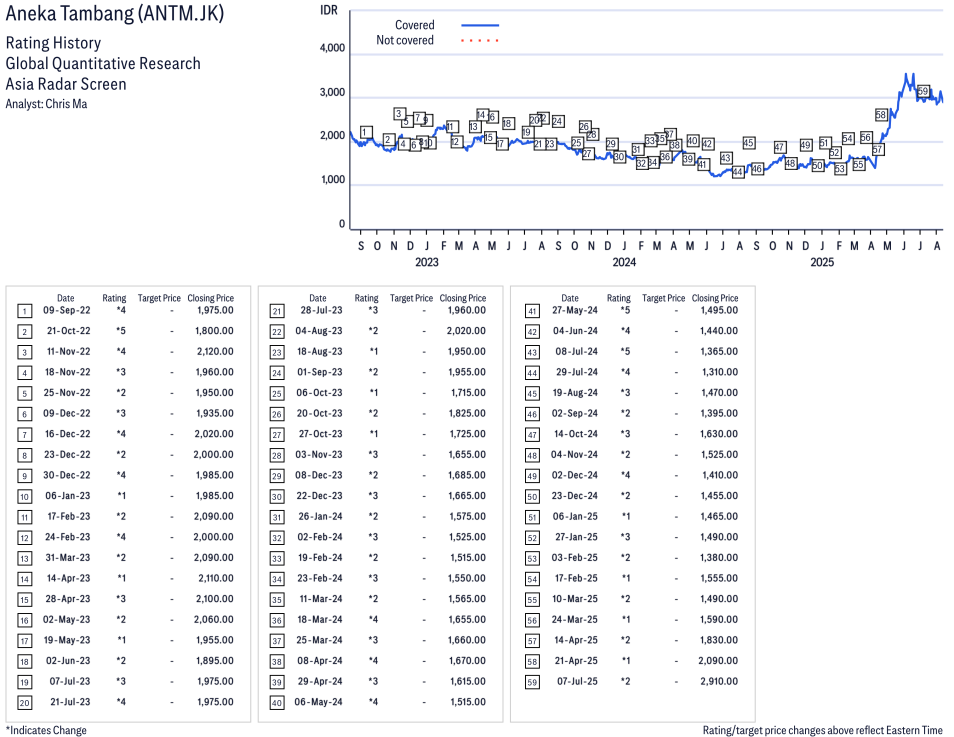Viewport: 954px width, 737px height.
Task: Select the Aneka Tambang (ANTM.JK) title
Action: coord(115,13)
